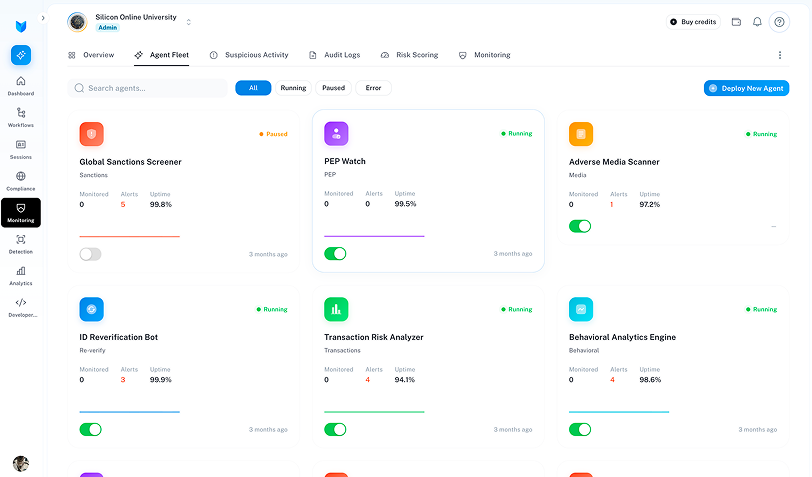Viewport: 812px width, 477px height.
Task: Click Admin role badge
Action: 108,27
